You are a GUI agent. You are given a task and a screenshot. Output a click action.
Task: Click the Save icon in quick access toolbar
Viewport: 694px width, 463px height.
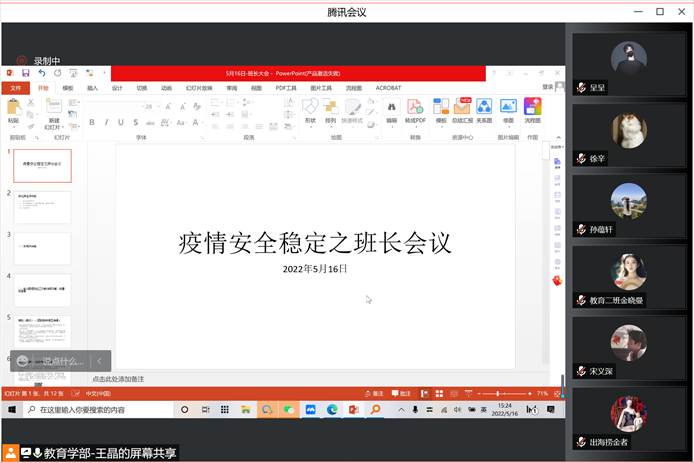(25, 73)
